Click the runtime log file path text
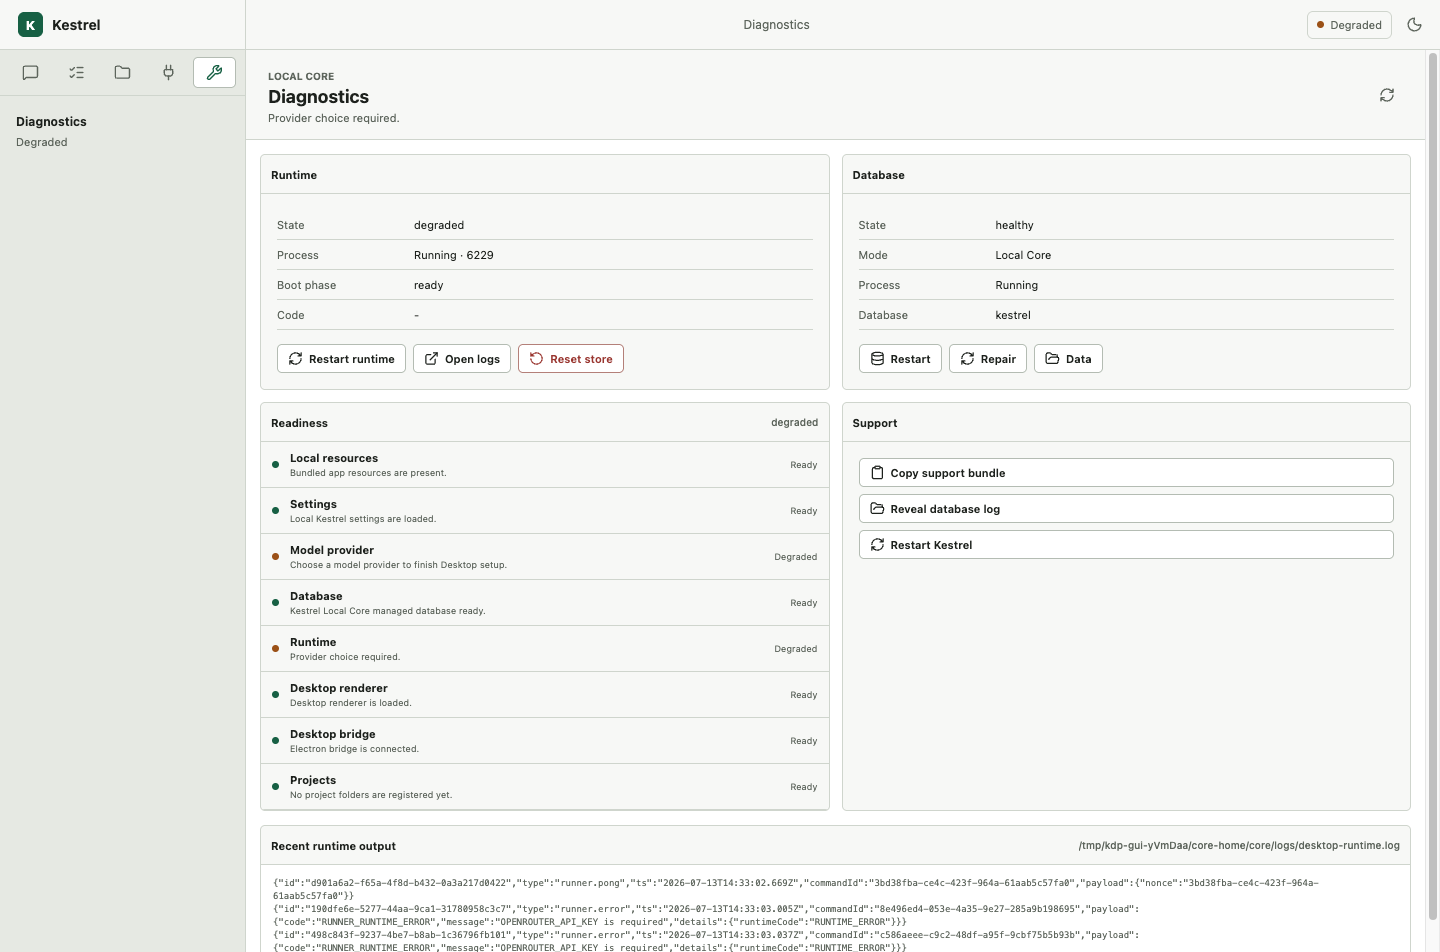Screen dimensions: 1440x952 [x=1239, y=846]
